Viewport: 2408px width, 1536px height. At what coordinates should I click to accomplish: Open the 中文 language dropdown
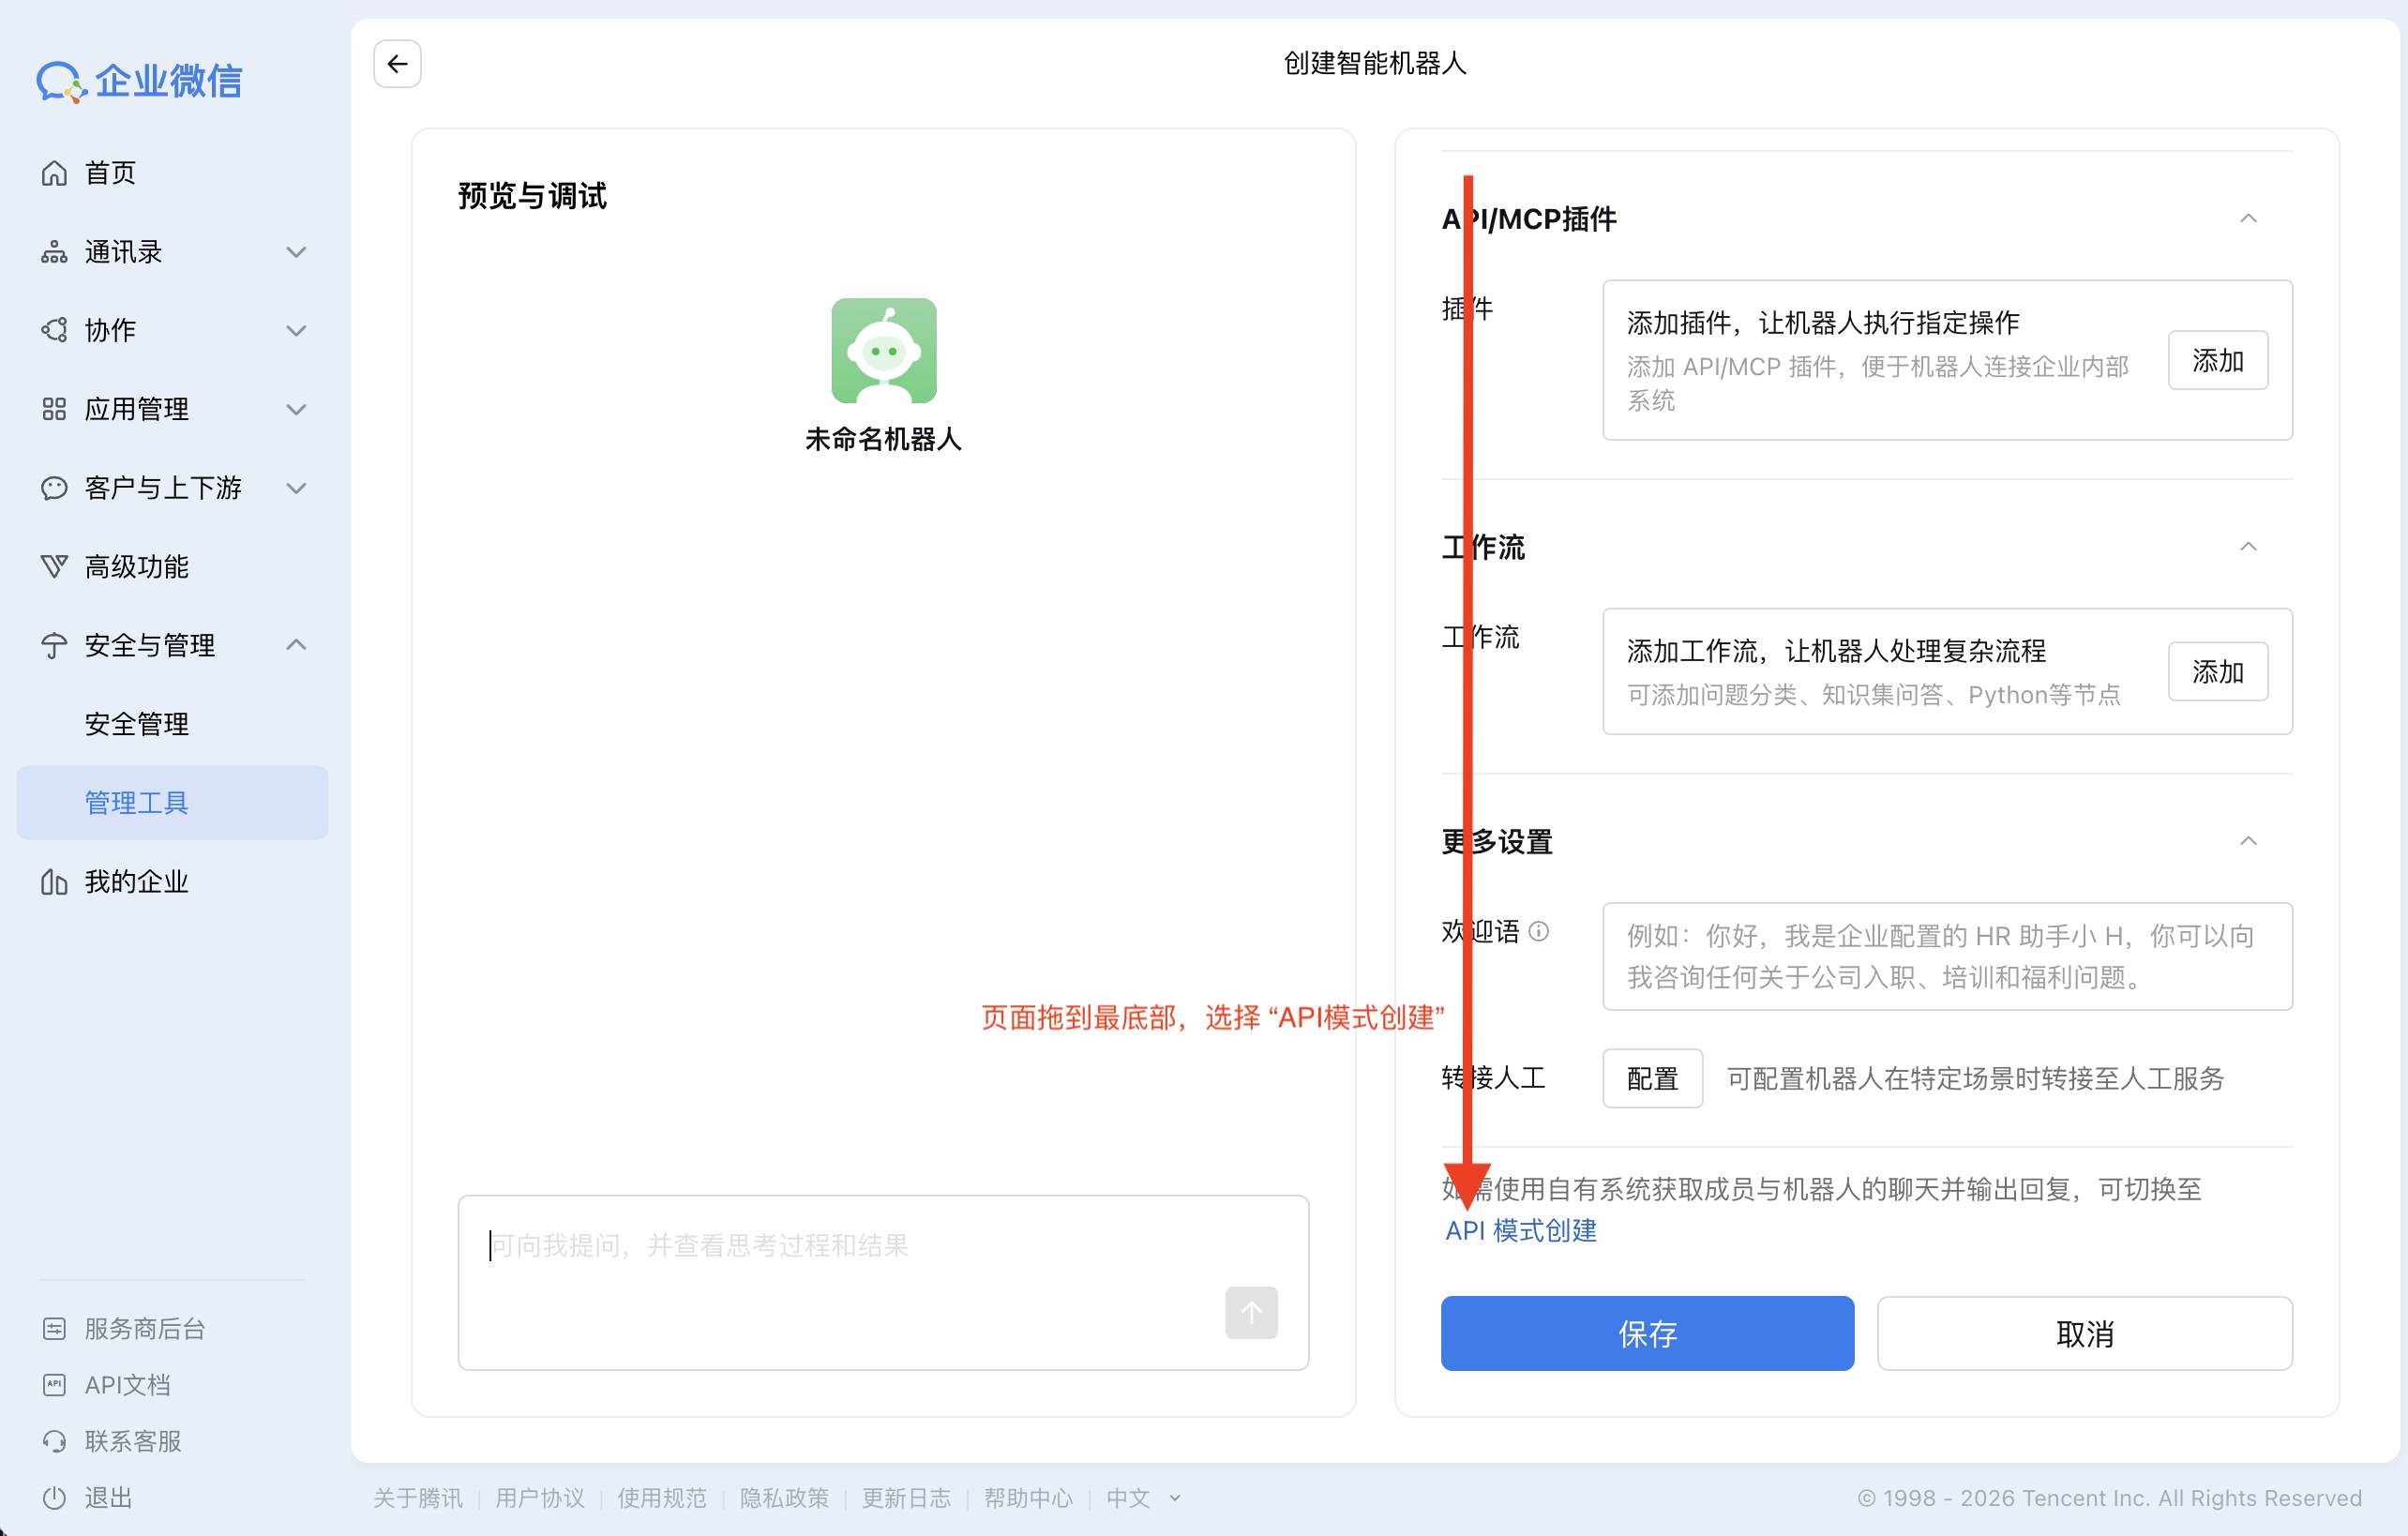[x=1143, y=1498]
